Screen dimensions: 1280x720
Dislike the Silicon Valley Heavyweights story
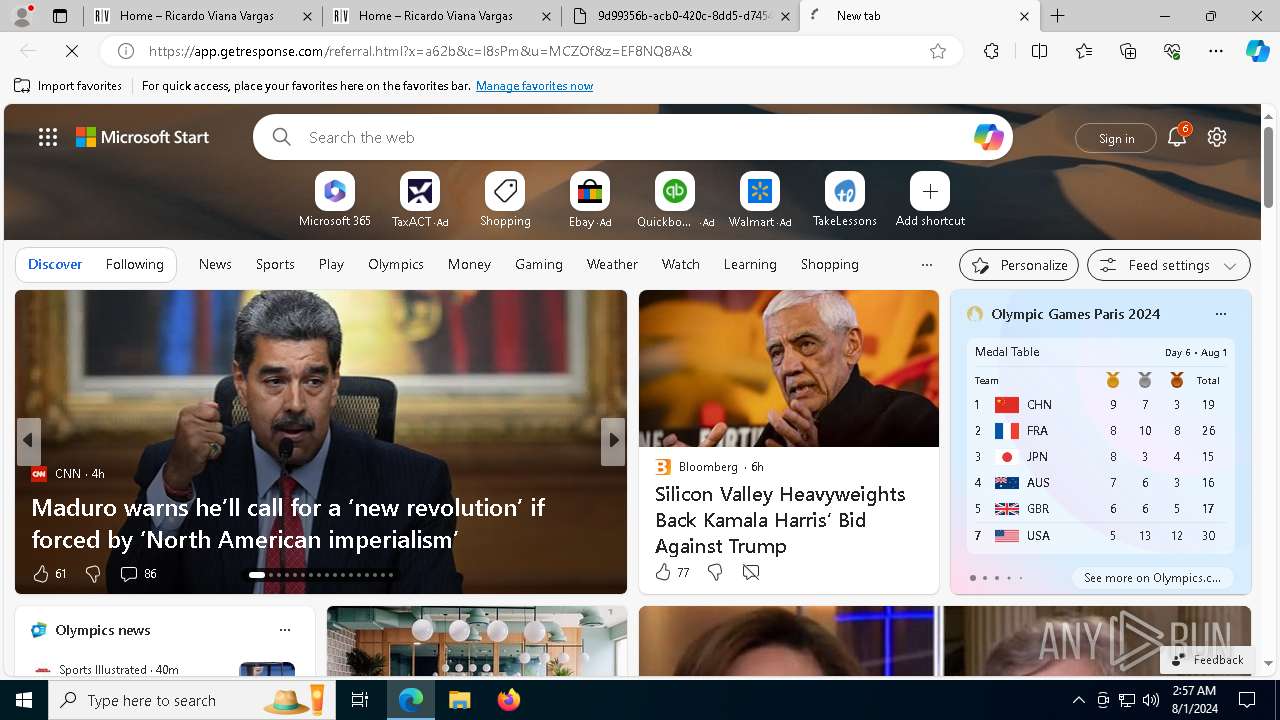[x=715, y=572]
